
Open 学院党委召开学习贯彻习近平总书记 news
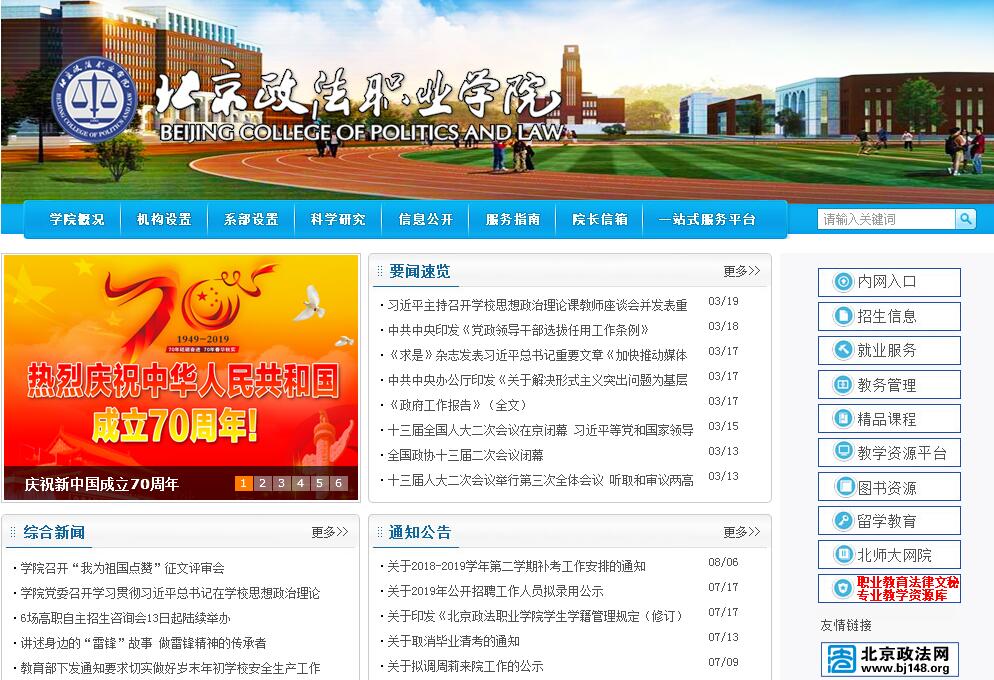tap(170, 593)
